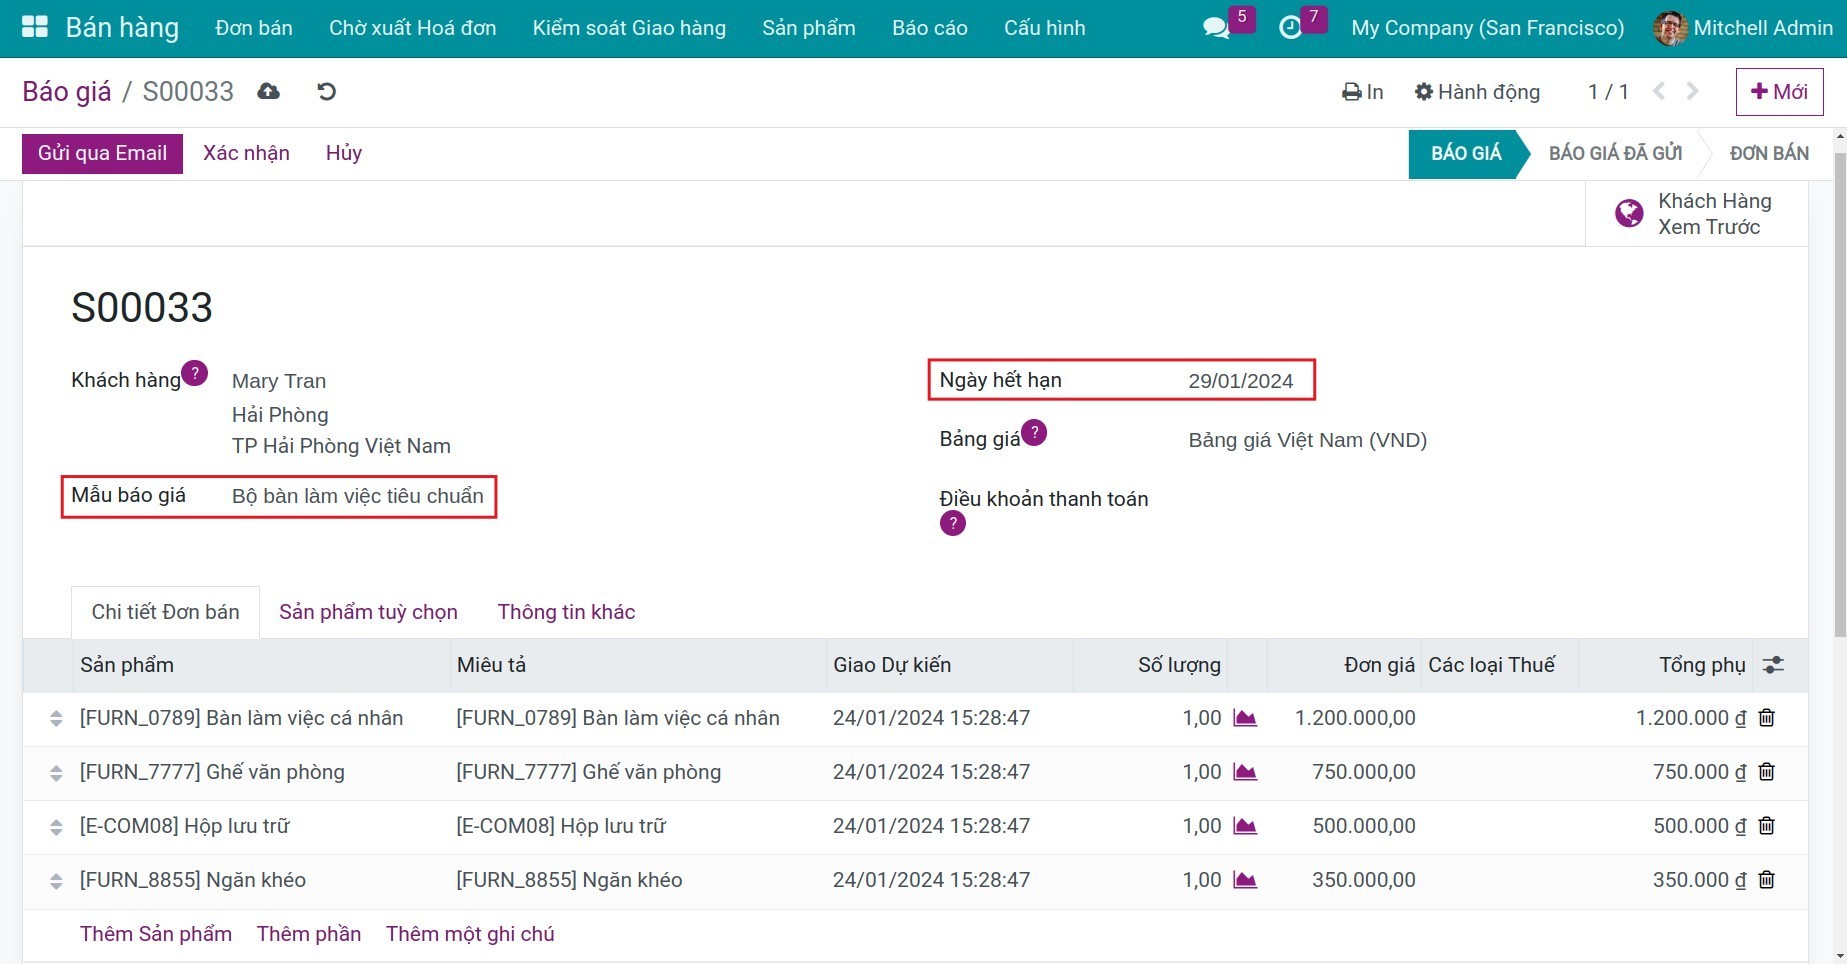This screenshot has width=1847, height=964.
Task: Click the Ngày hết hạn date field
Action: point(1240,381)
